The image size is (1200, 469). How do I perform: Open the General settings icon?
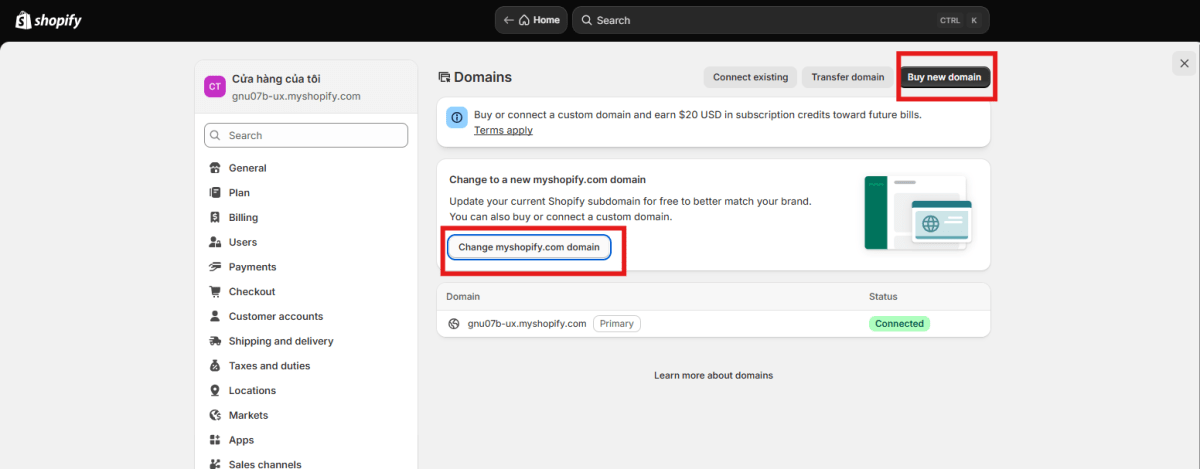215,168
